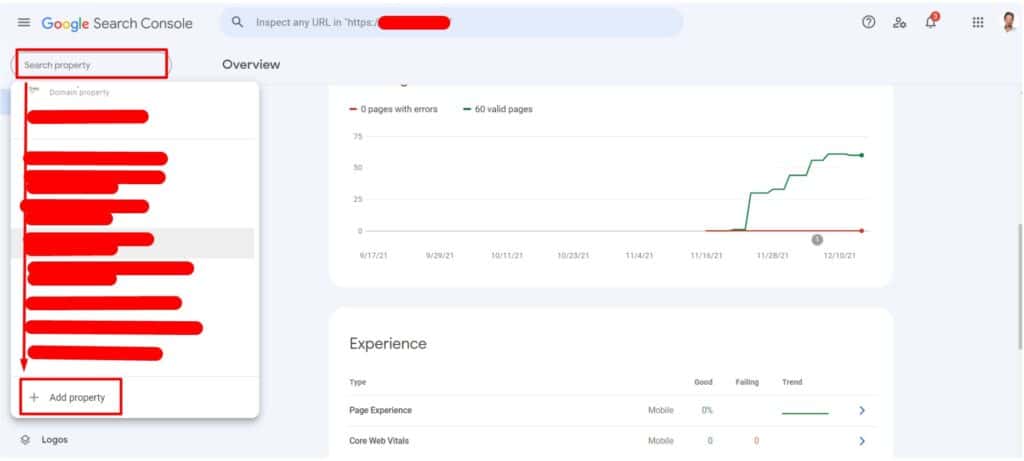This screenshot has height=461, width=1024.
Task: Open the Help question mark icon
Action: point(869,22)
